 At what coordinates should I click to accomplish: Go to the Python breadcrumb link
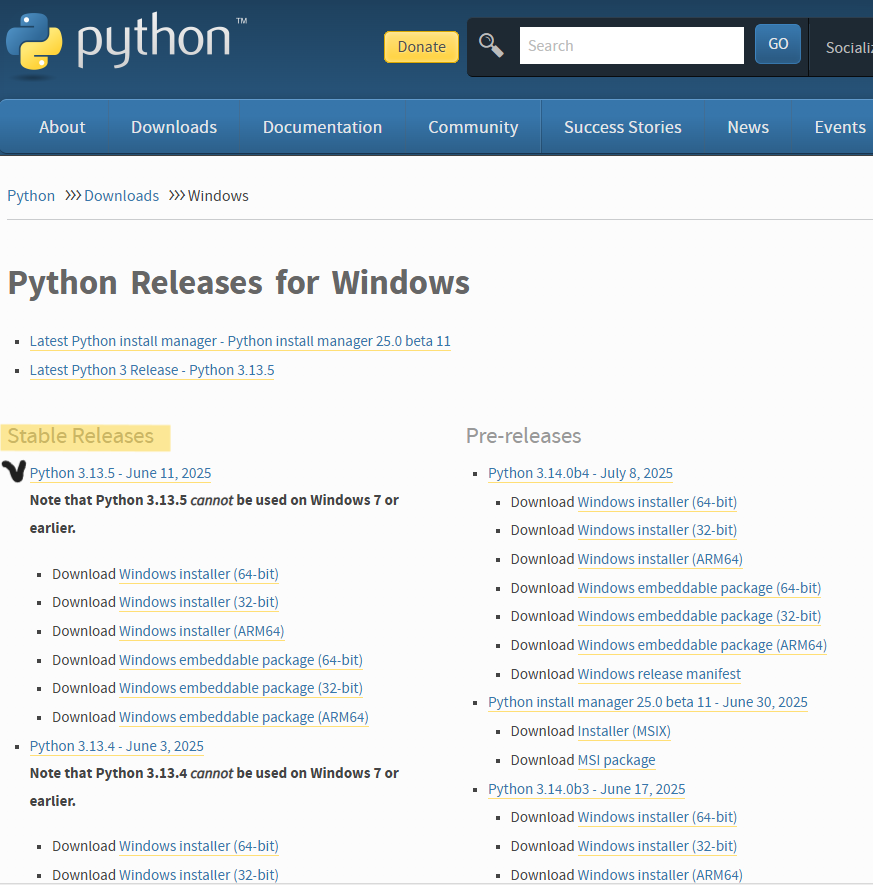click(x=31, y=196)
